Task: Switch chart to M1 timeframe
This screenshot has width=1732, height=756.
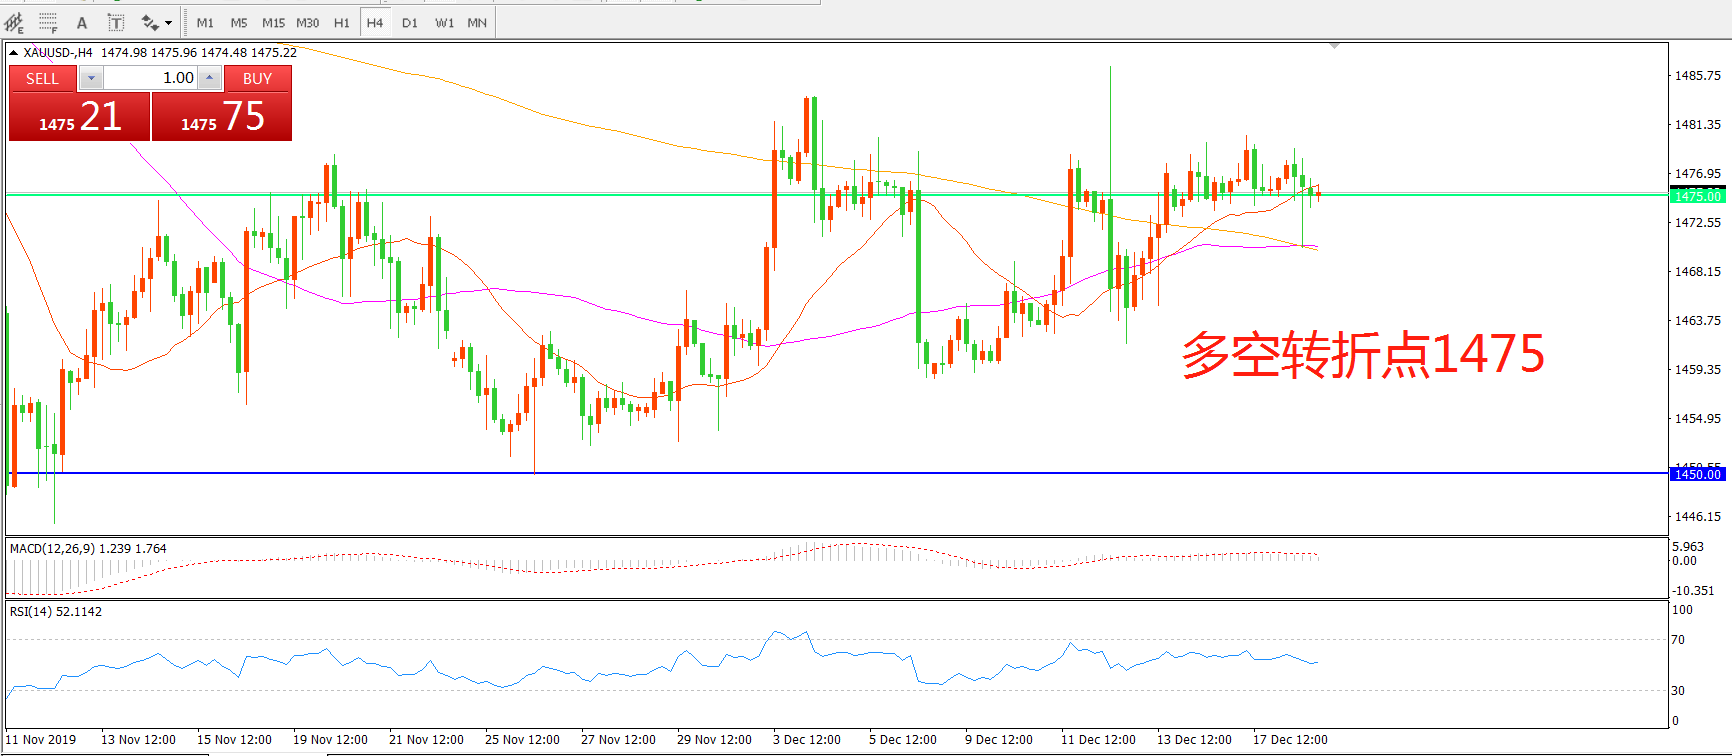Action: tap(205, 22)
